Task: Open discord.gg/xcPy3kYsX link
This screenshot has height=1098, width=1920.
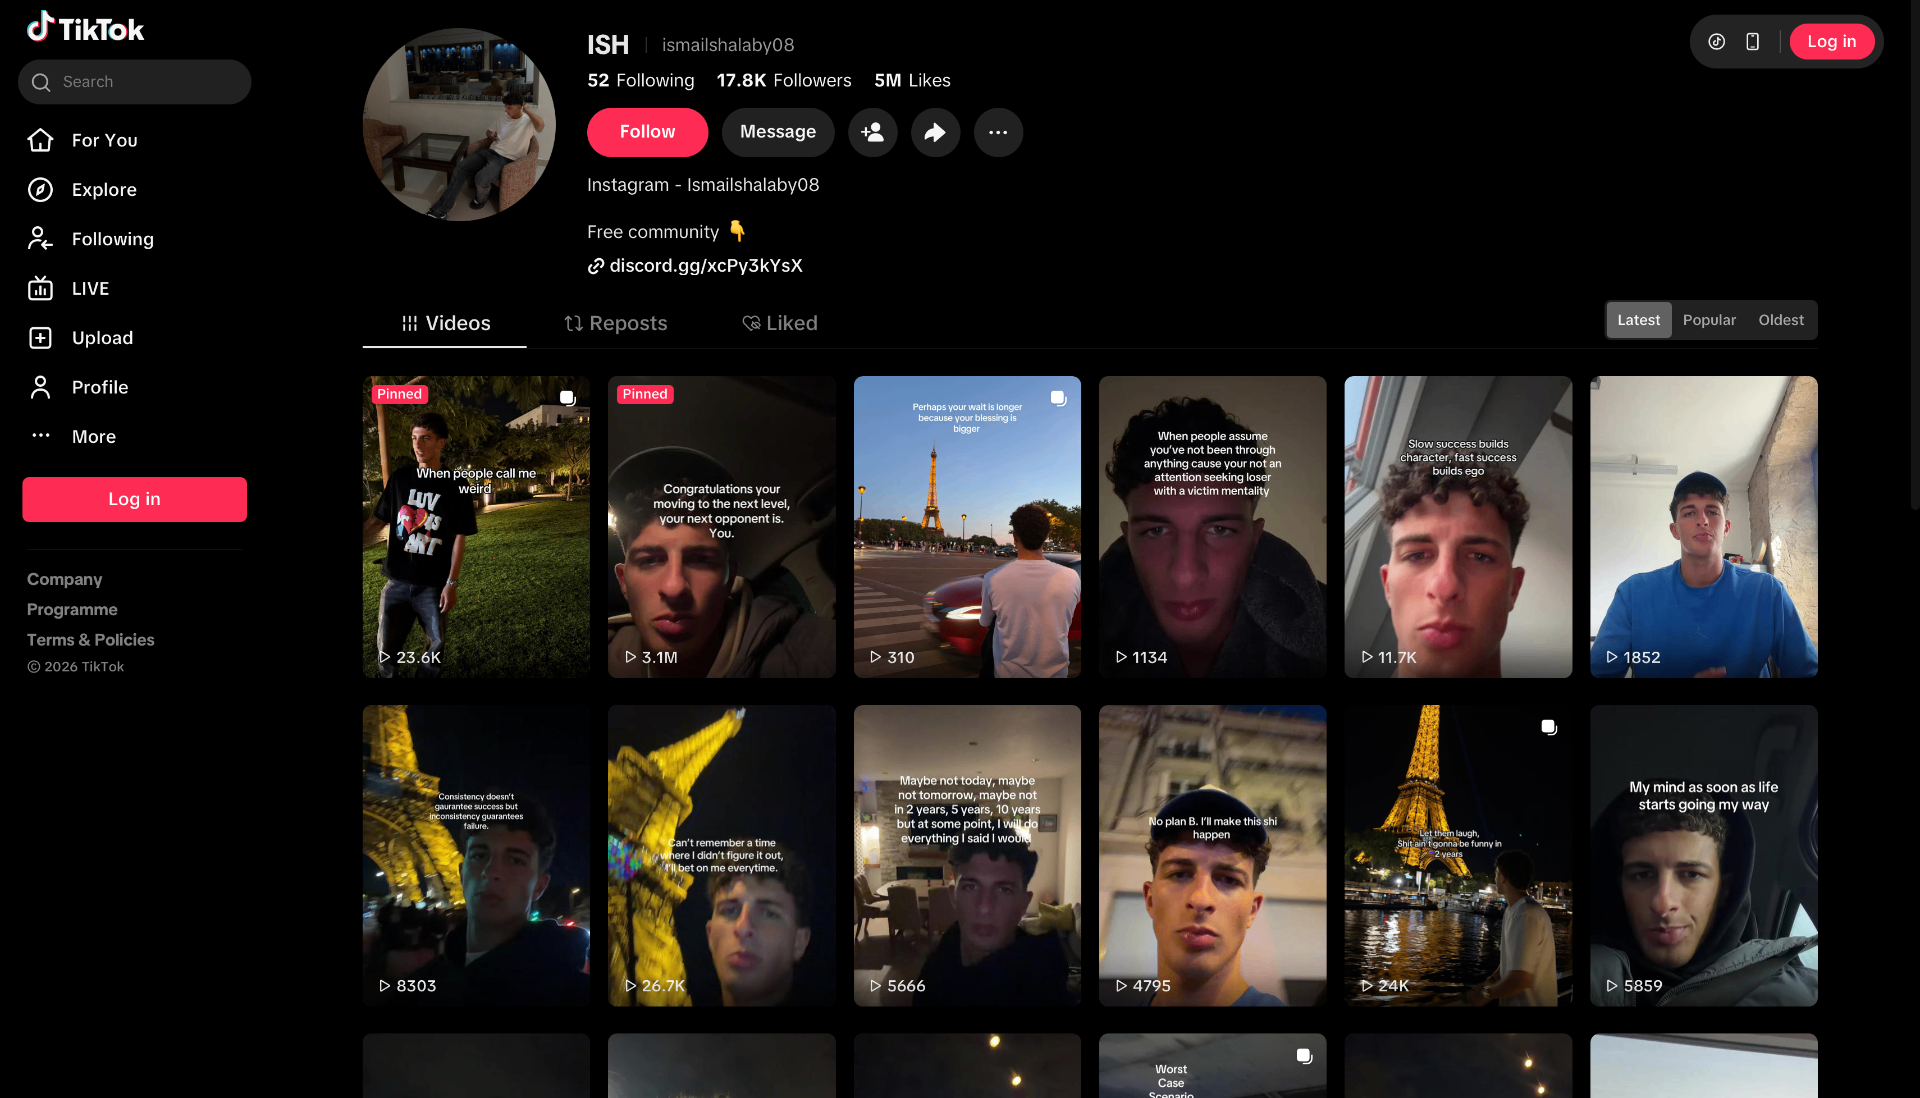Action: (x=706, y=266)
